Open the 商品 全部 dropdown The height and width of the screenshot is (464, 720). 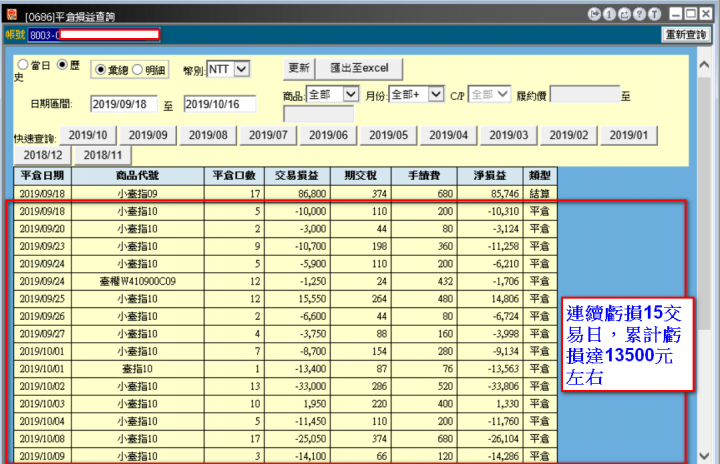coord(332,94)
